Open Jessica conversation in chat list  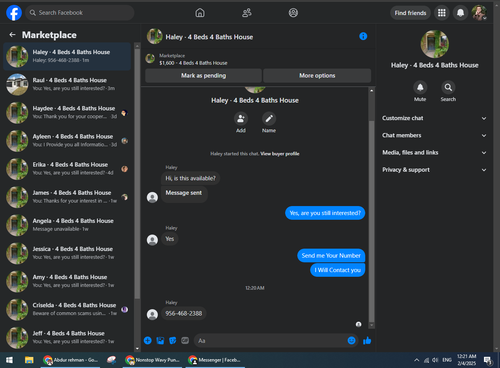[x=67, y=253]
